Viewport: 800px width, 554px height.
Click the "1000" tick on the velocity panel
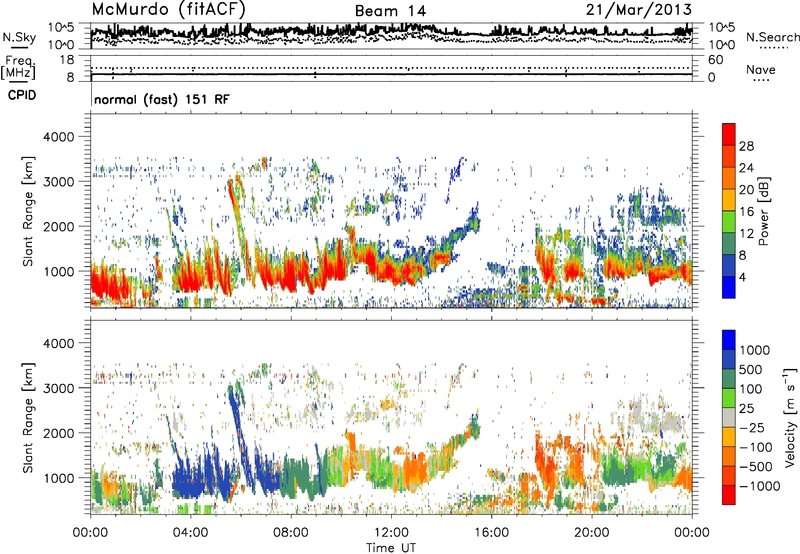59,478
